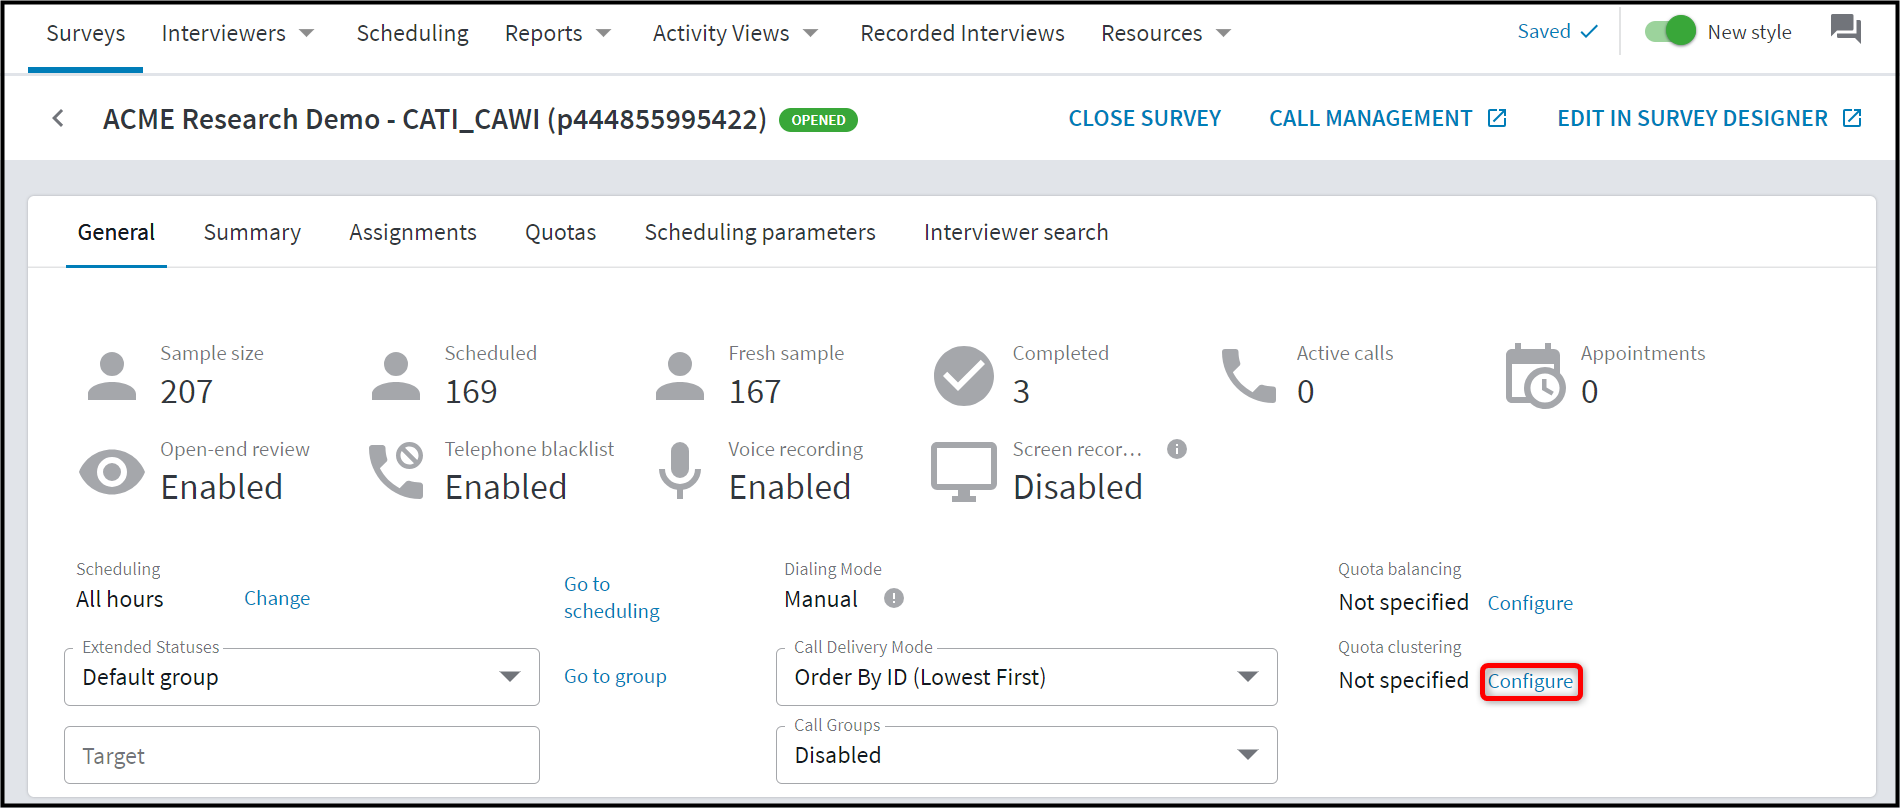Switch to the General tab
Viewport: 1900px width, 808px height.
click(116, 232)
